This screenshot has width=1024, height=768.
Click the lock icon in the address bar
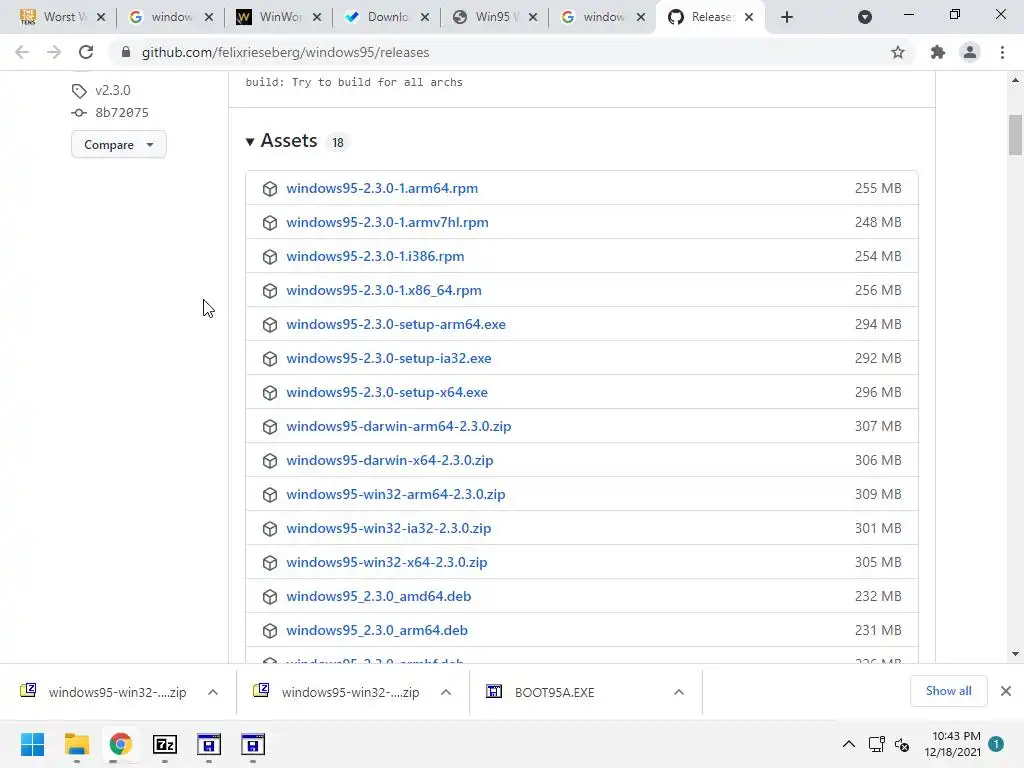click(126, 52)
